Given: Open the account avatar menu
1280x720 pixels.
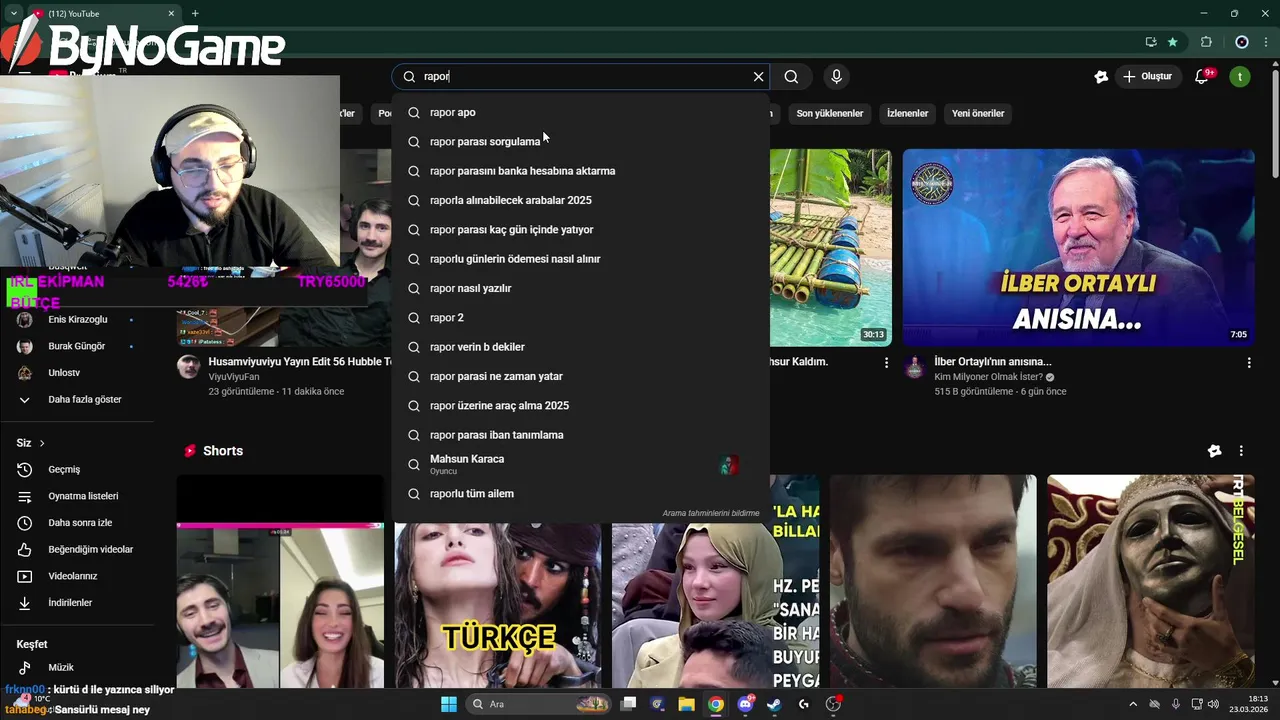Looking at the screenshot, I should 1240,77.
